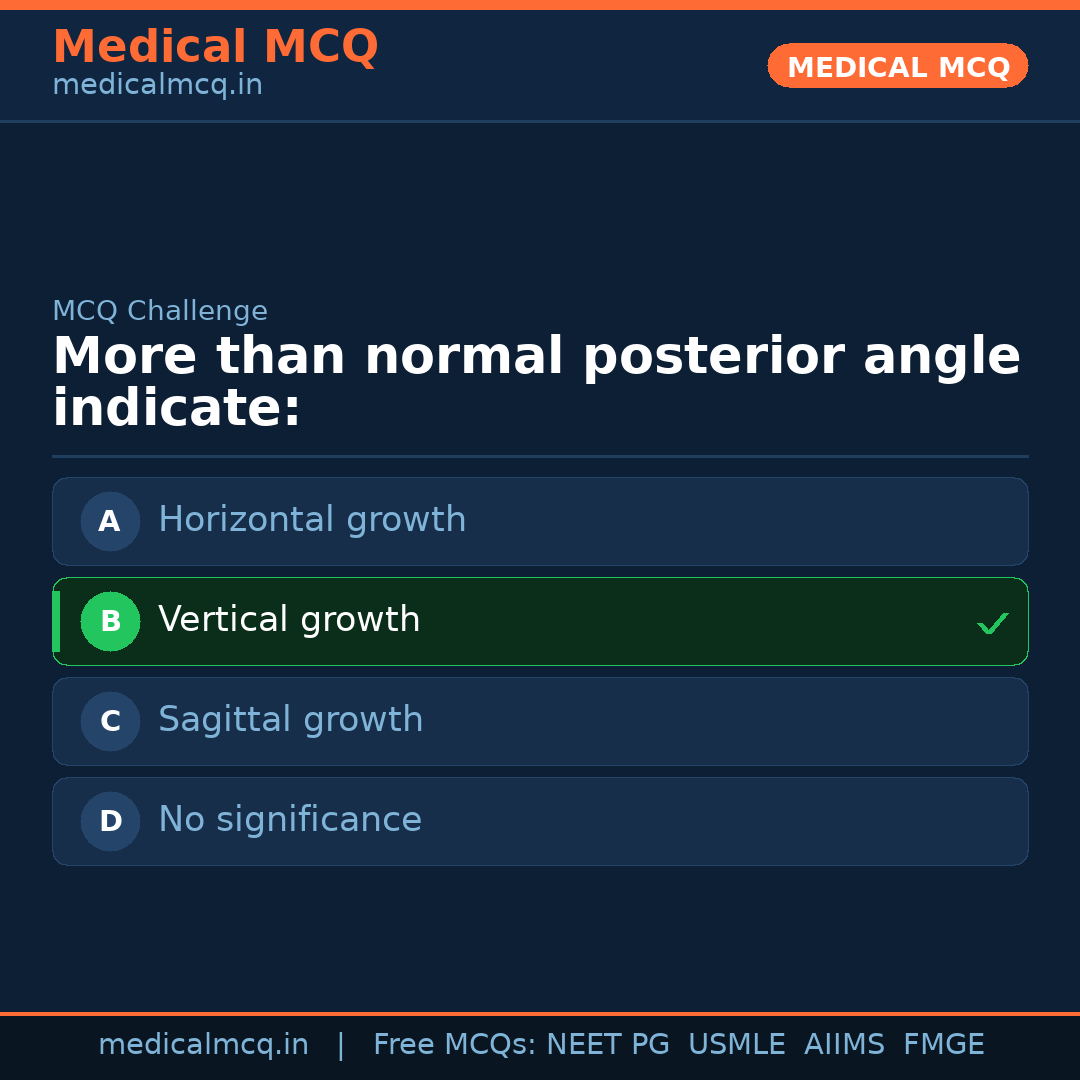This screenshot has height=1080, width=1080.
Task: Click the letter A circle icon
Action: pos(110,521)
